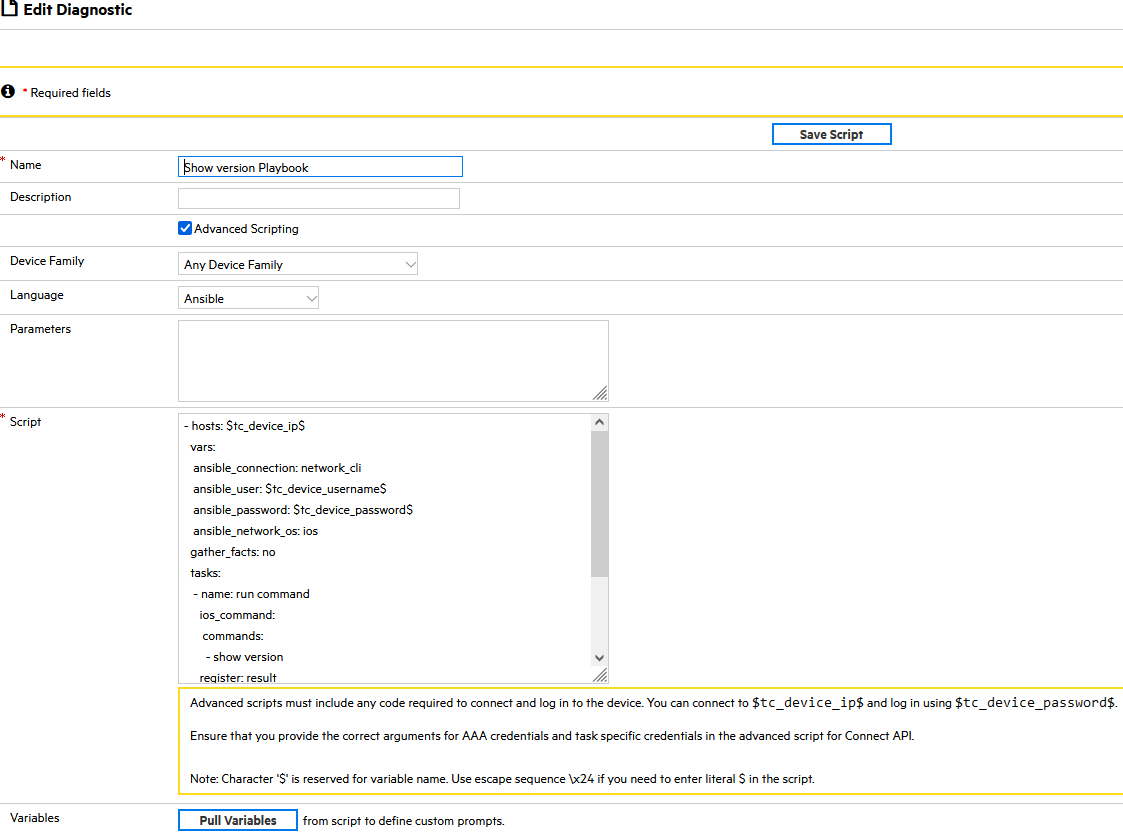The height and width of the screenshot is (833, 1123).
Task: Disable the Advanced Scripting checkbox
Action: tap(184, 227)
